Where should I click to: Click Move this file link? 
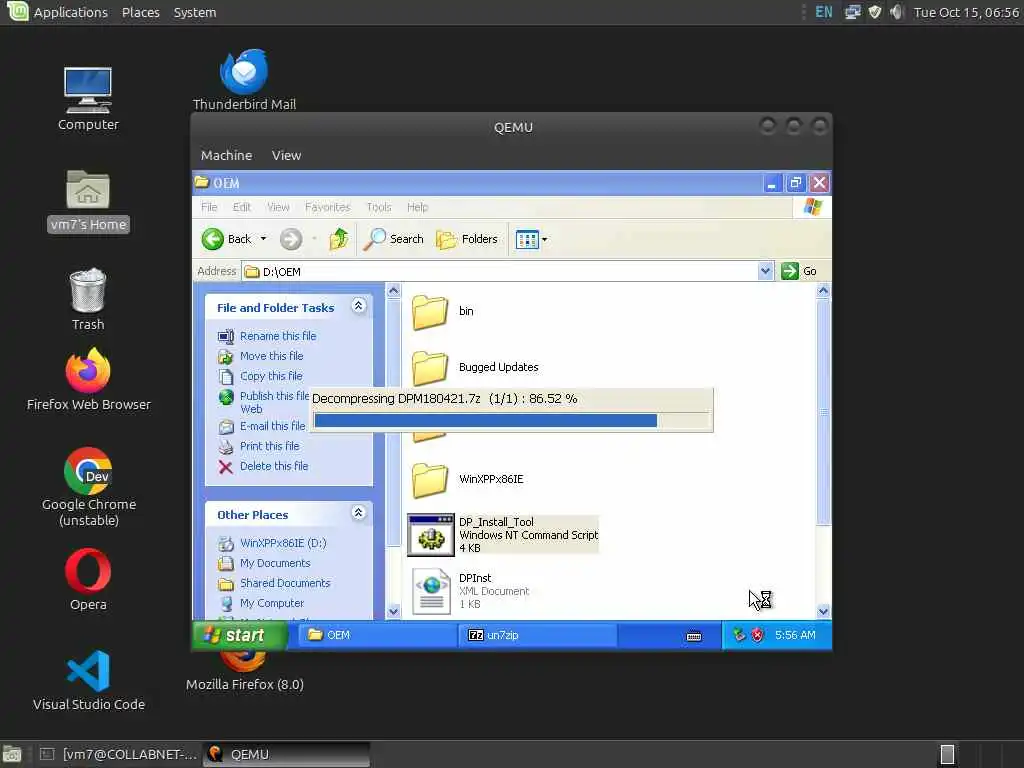pyautogui.click(x=271, y=356)
